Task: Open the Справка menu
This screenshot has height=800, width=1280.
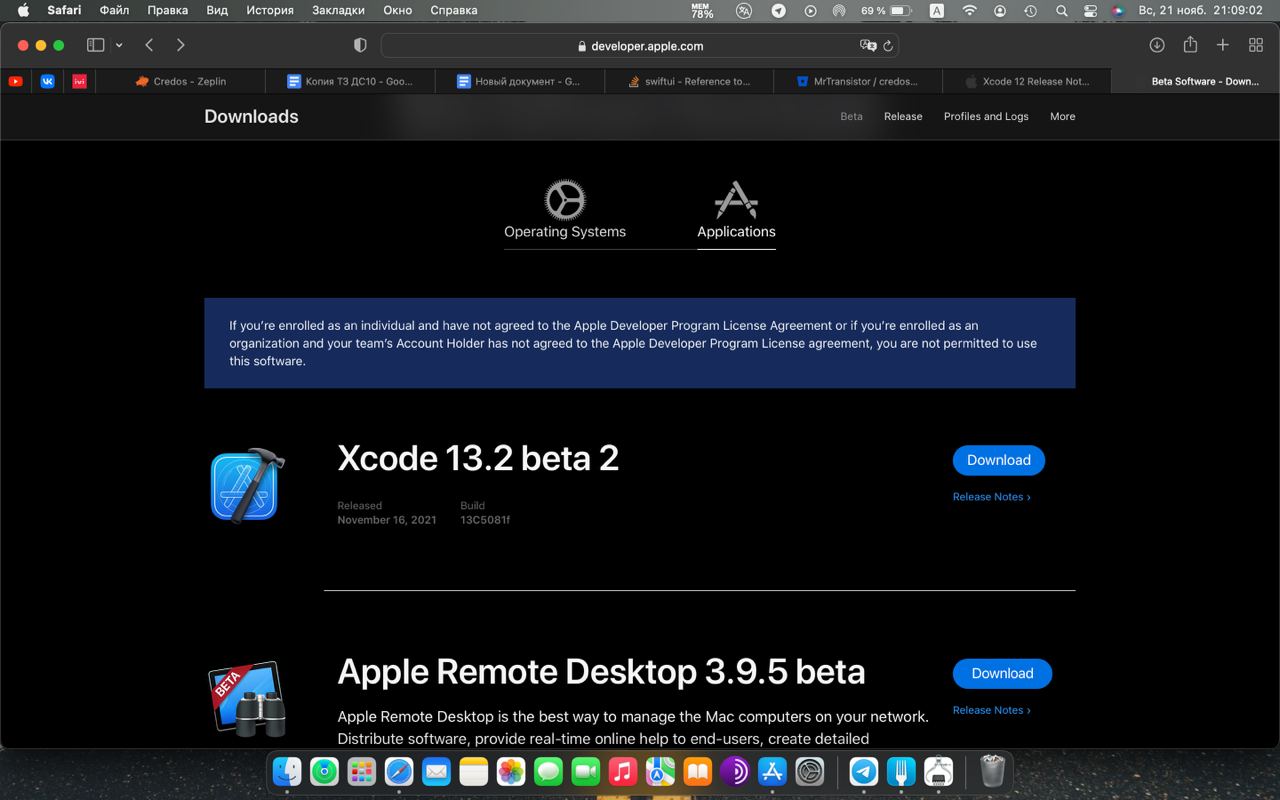Action: tap(453, 10)
